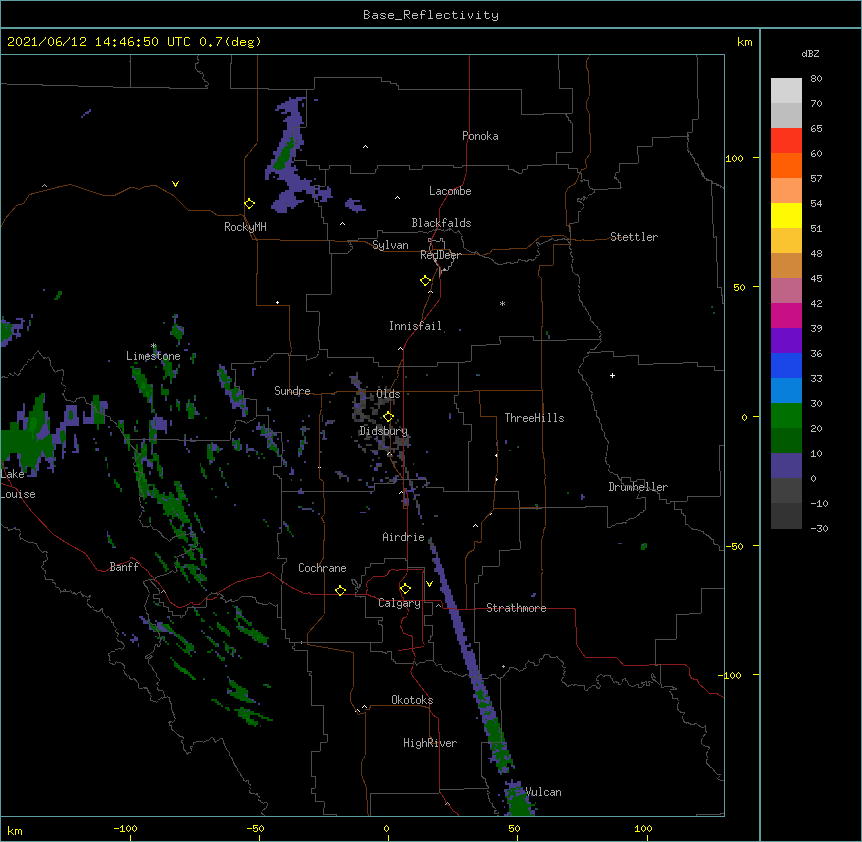Click the RedDeer city label
The width and height of the screenshot is (862, 842).
[440, 255]
